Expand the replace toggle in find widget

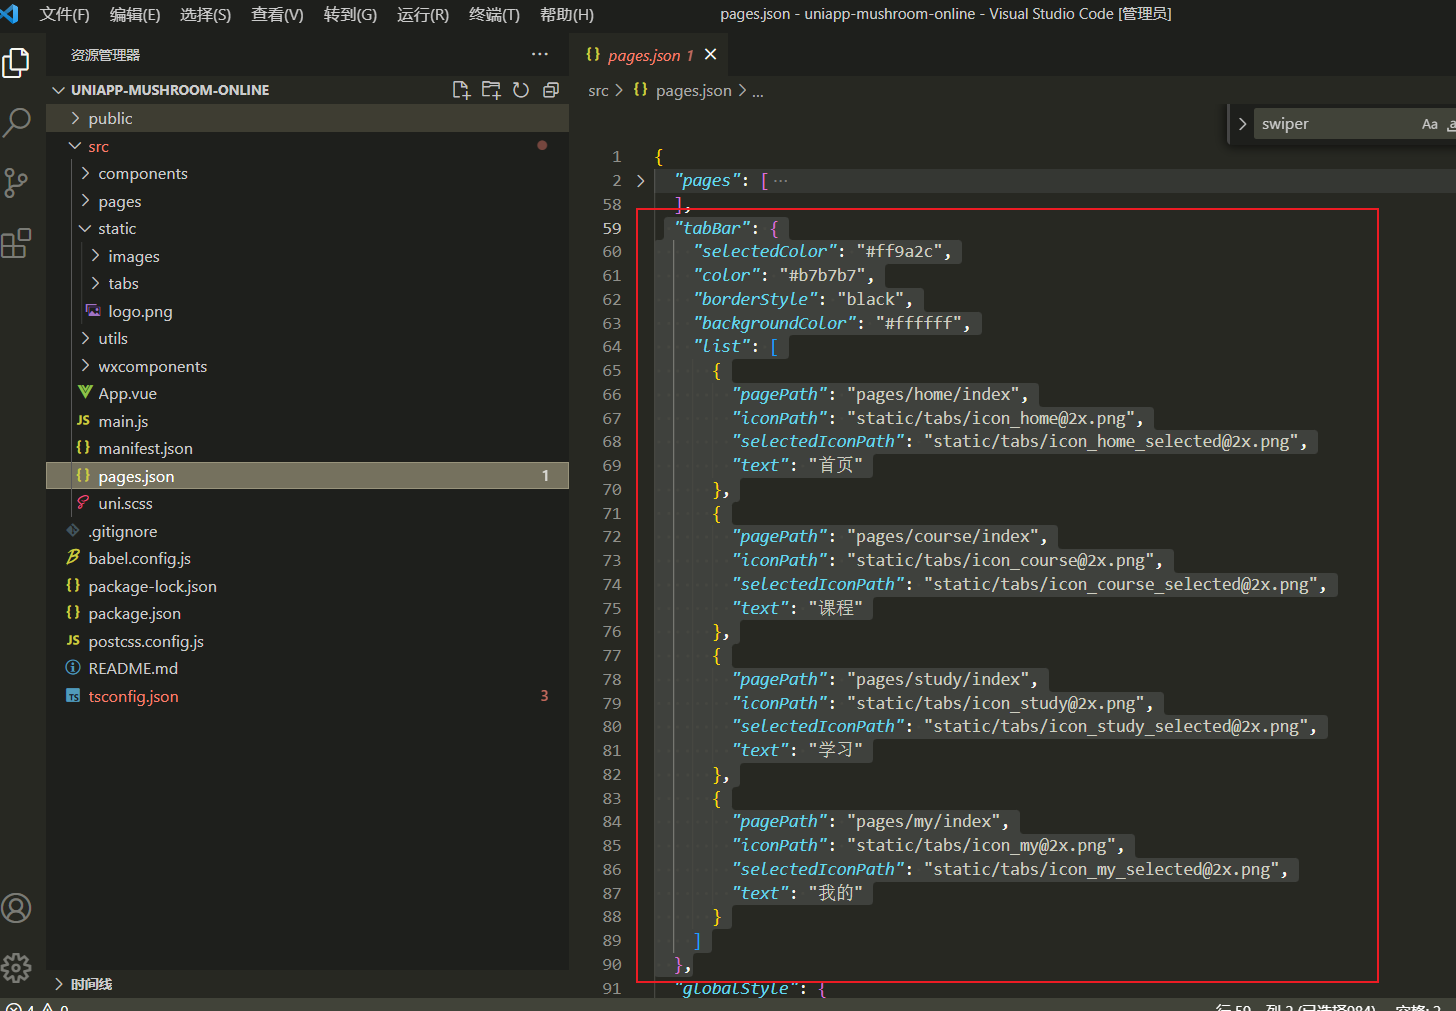pyautogui.click(x=1242, y=124)
